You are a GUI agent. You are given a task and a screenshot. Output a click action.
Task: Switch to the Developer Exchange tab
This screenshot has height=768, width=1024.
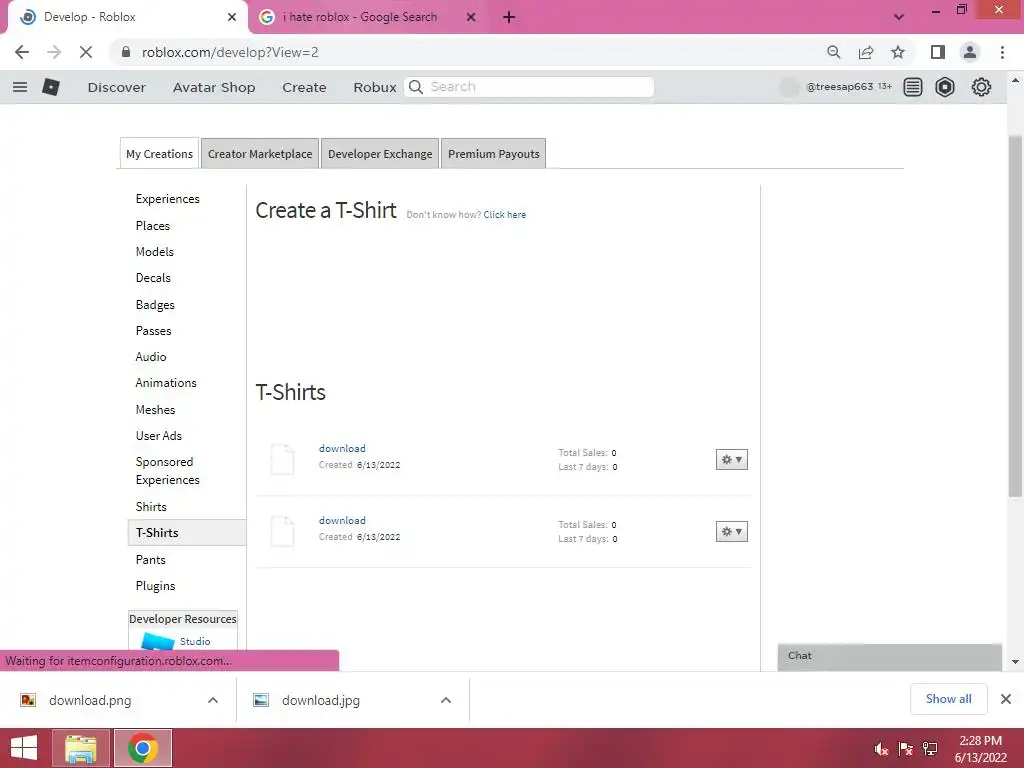pos(380,153)
